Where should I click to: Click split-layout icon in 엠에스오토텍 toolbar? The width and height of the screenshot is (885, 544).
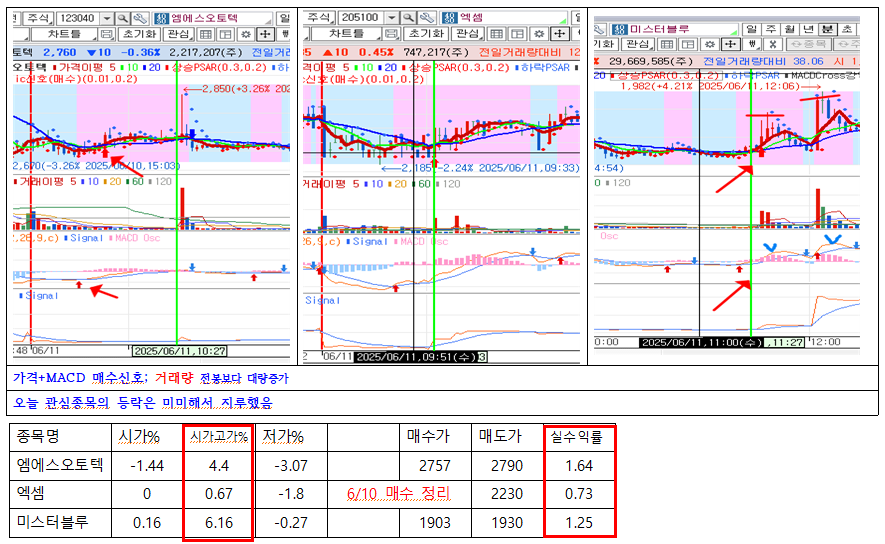225,34
